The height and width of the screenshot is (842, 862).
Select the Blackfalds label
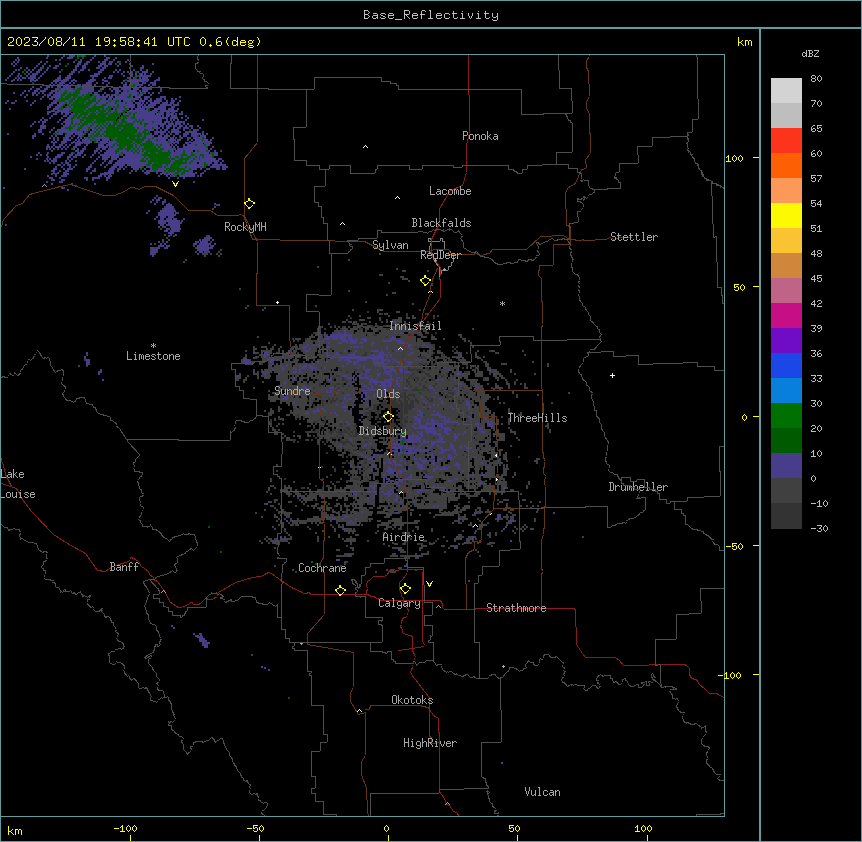(441, 223)
